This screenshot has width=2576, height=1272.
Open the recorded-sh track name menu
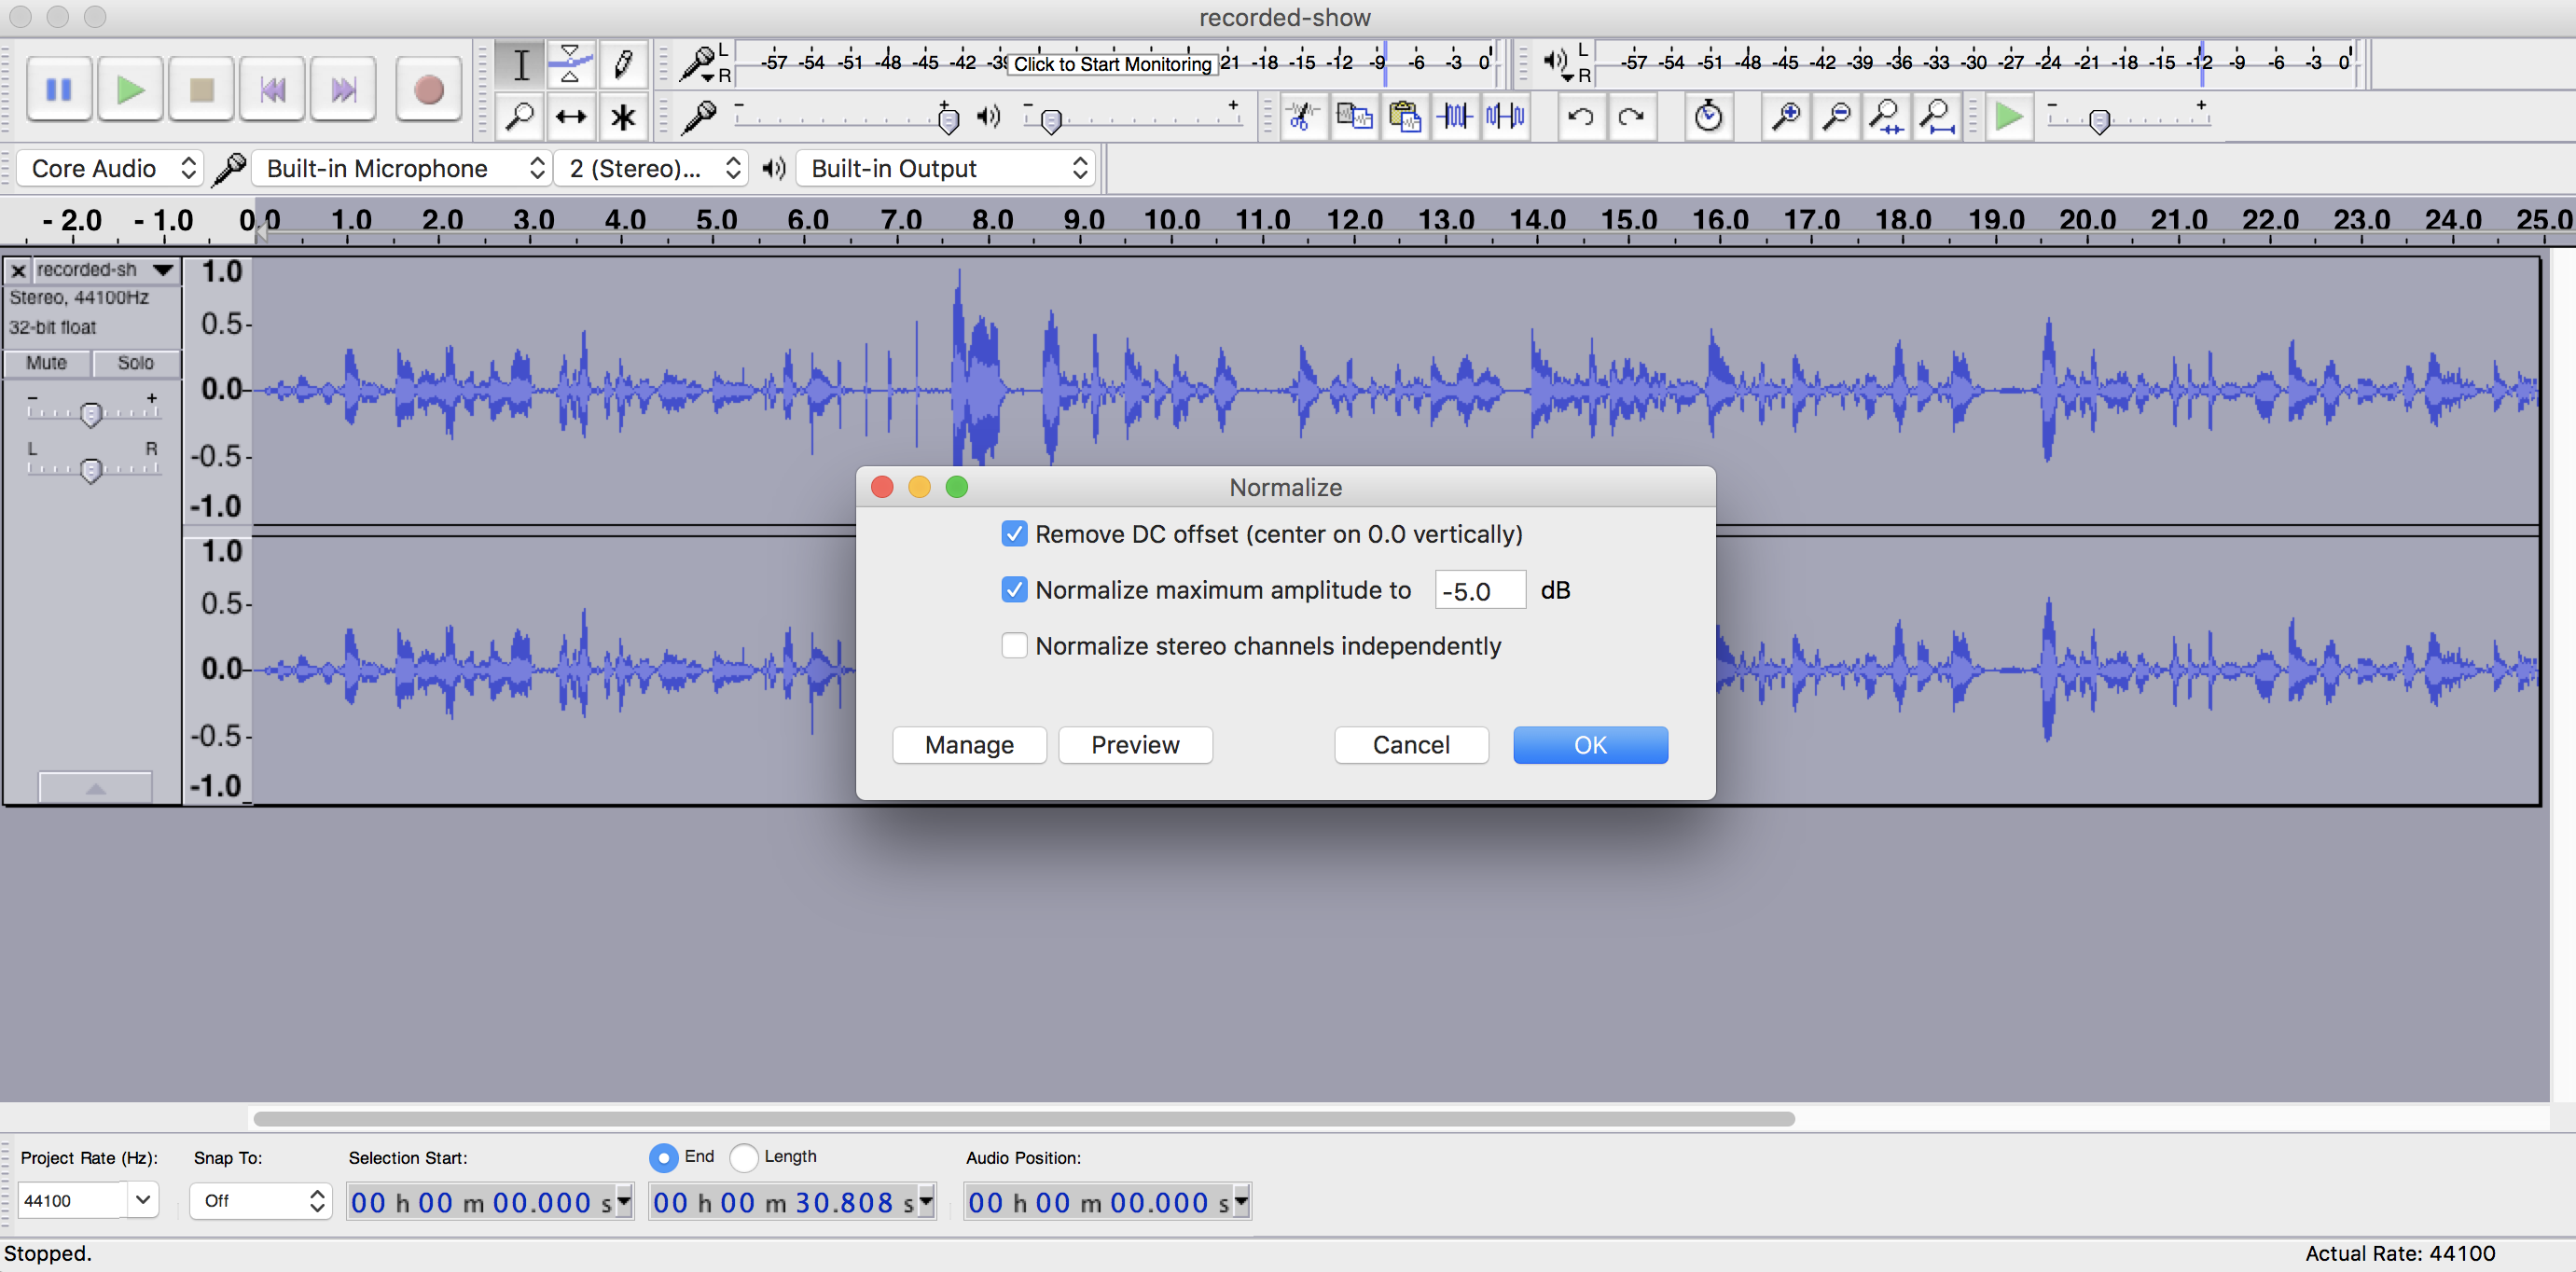point(106,269)
